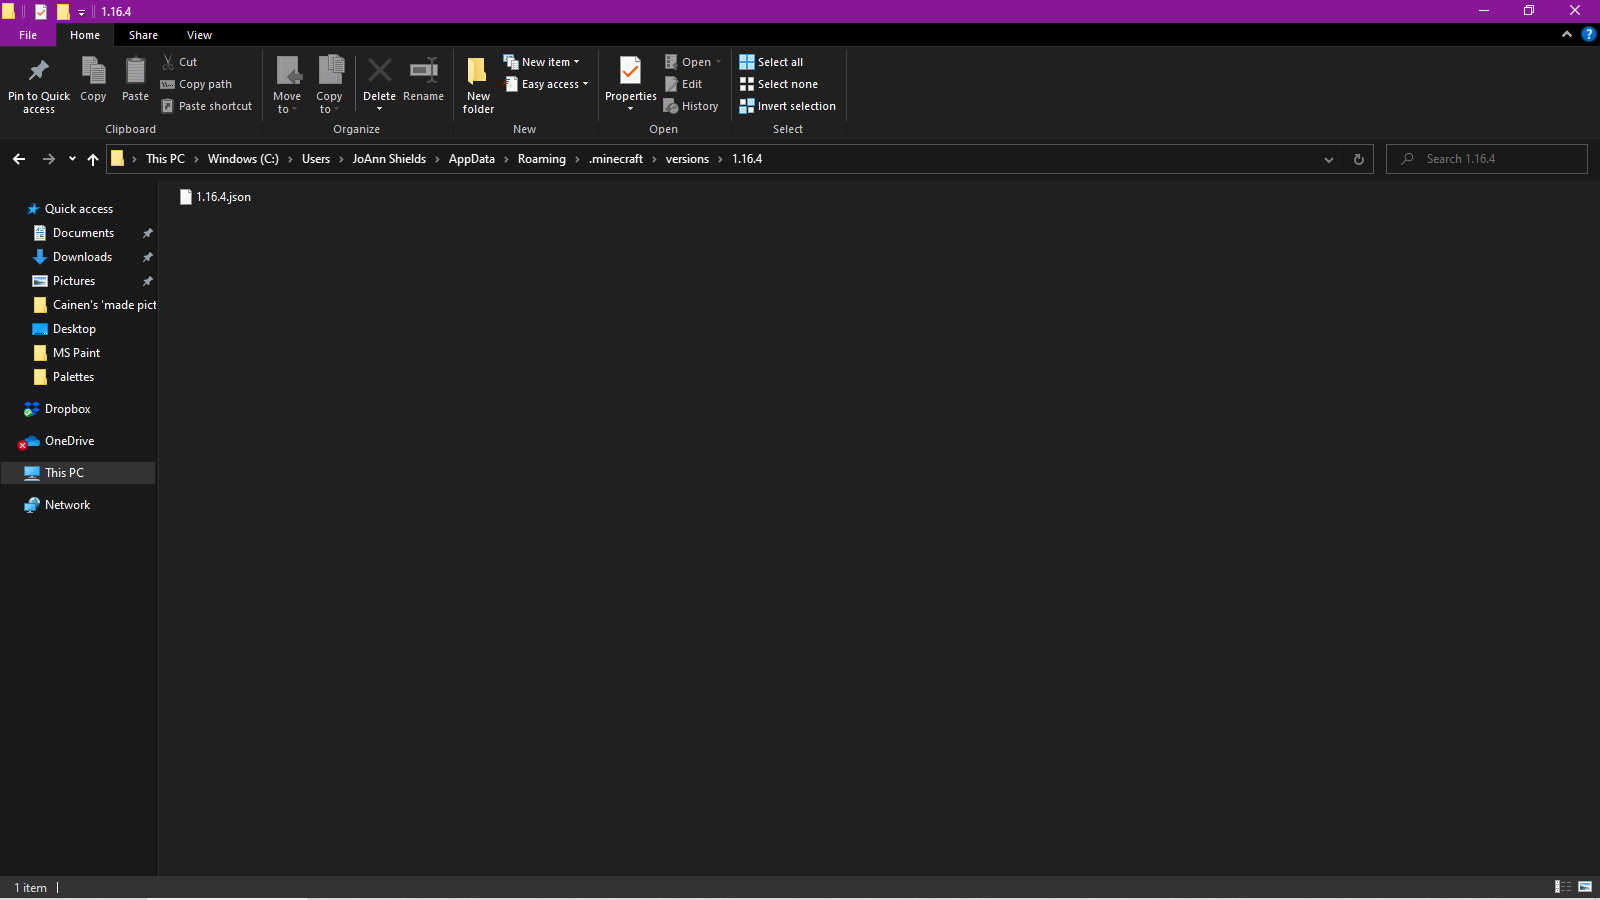The height and width of the screenshot is (900, 1600).
Task: Pin folder to Quick access
Action: (x=39, y=84)
